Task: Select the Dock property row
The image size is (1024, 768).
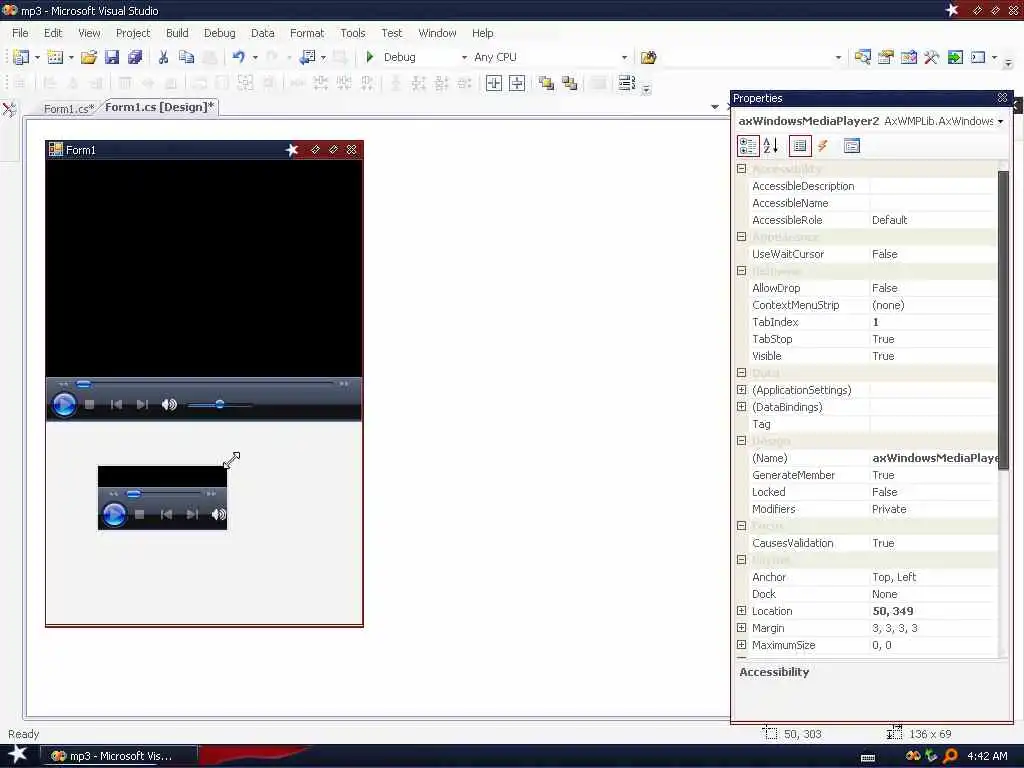Action: (873, 594)
